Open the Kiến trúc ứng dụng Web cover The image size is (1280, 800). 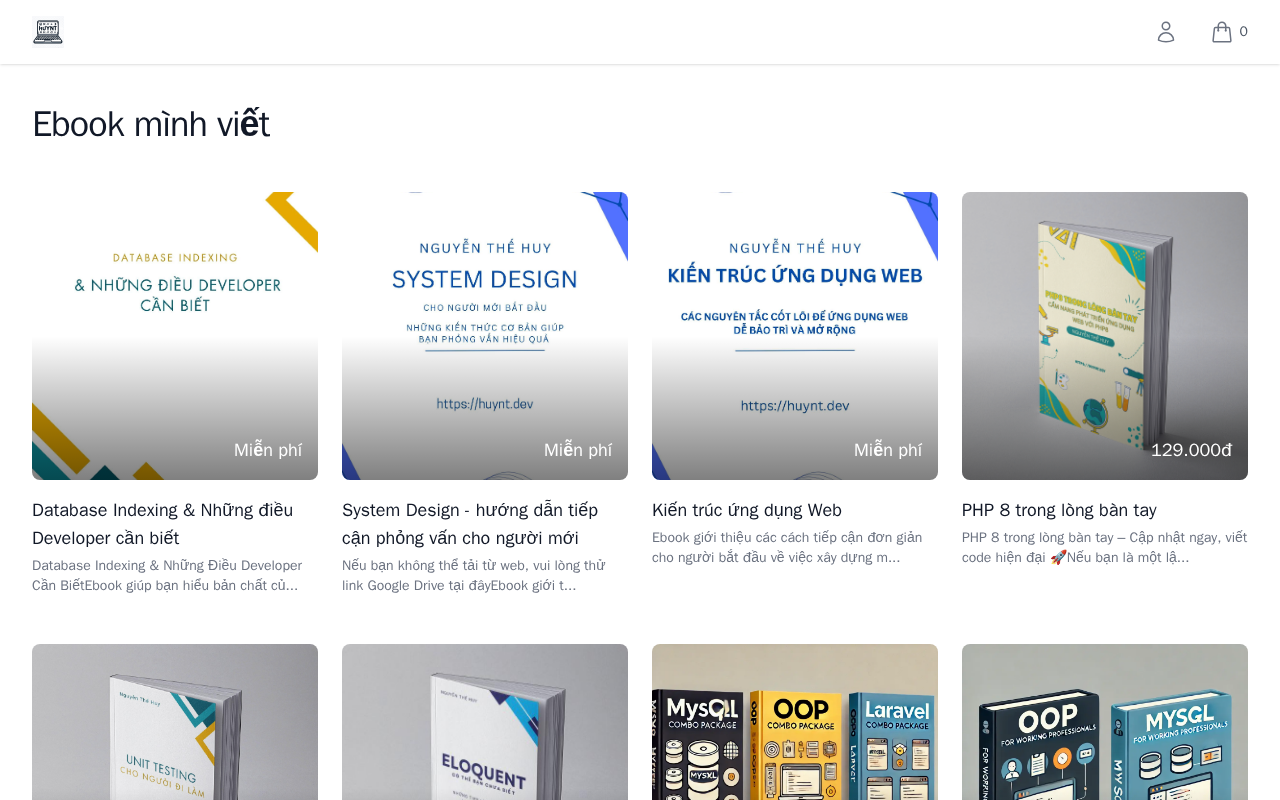[795, 336]
